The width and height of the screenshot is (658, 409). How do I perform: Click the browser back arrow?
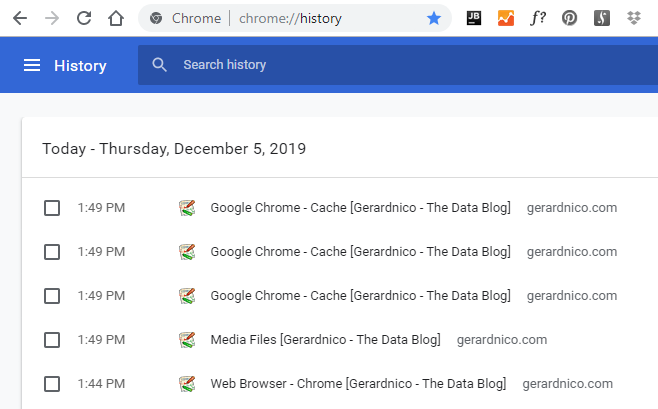point(20,18)
